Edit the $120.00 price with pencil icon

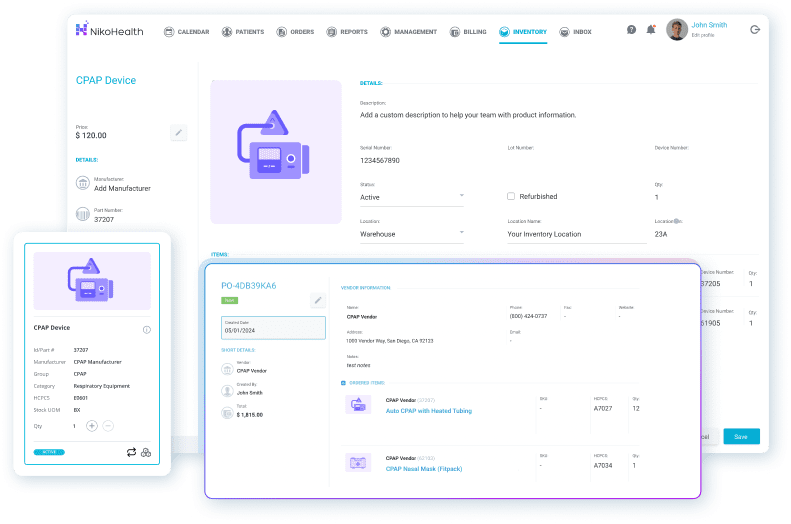179,133
